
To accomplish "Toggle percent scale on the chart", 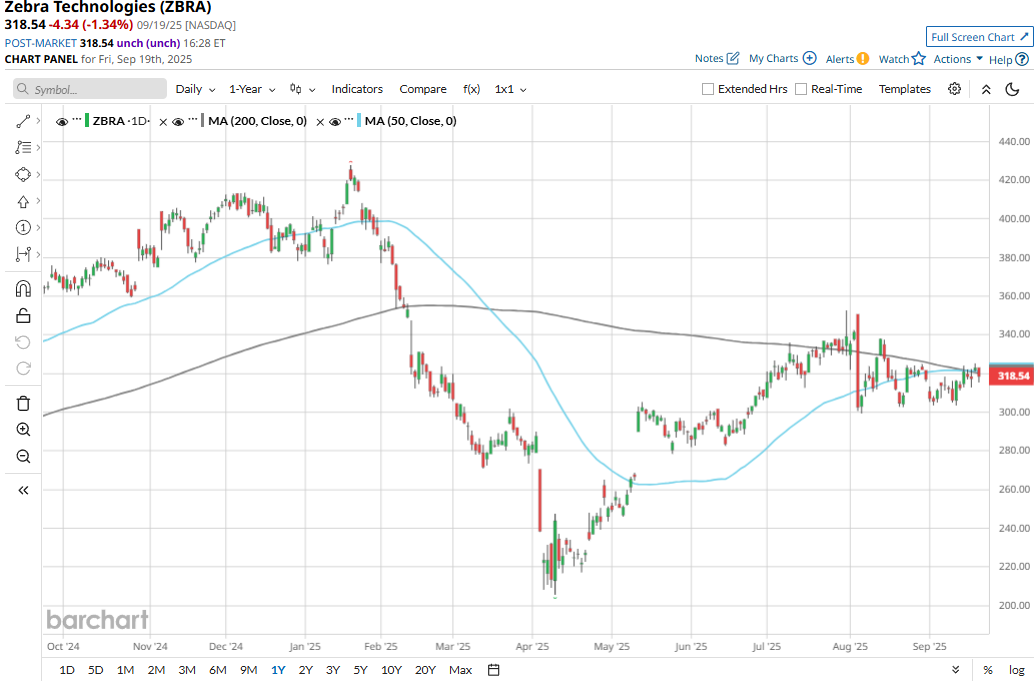I will pyautogui.click(x=988, y=670).
